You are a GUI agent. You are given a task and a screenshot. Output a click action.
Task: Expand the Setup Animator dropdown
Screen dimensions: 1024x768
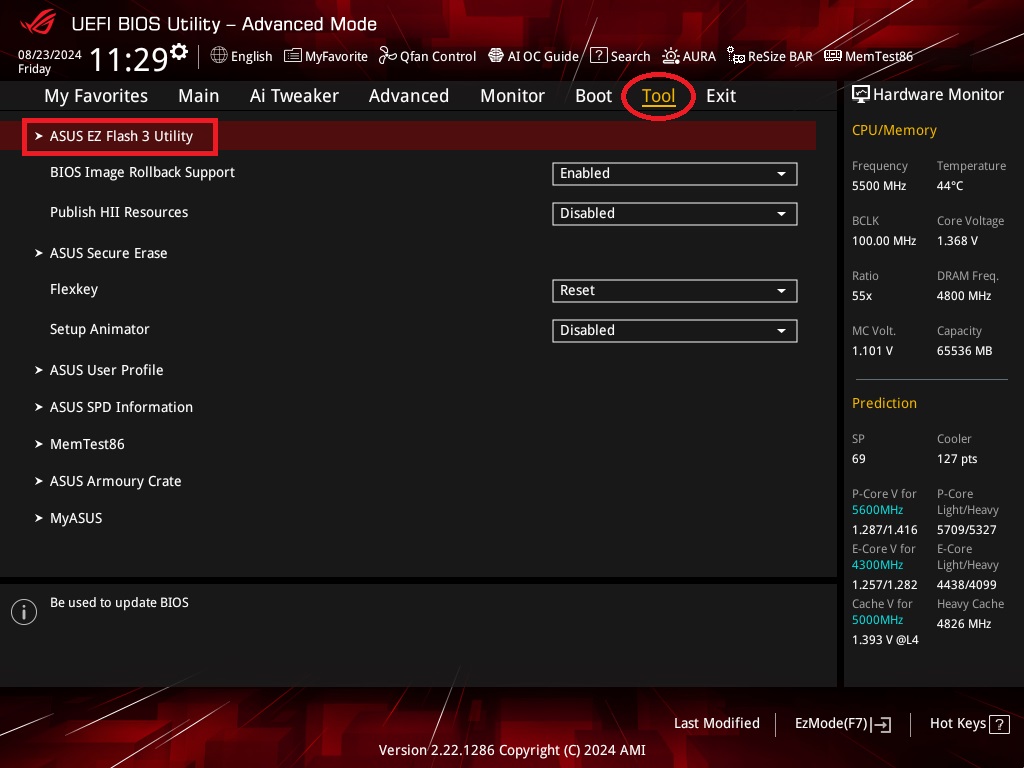[x=675, y=330]
